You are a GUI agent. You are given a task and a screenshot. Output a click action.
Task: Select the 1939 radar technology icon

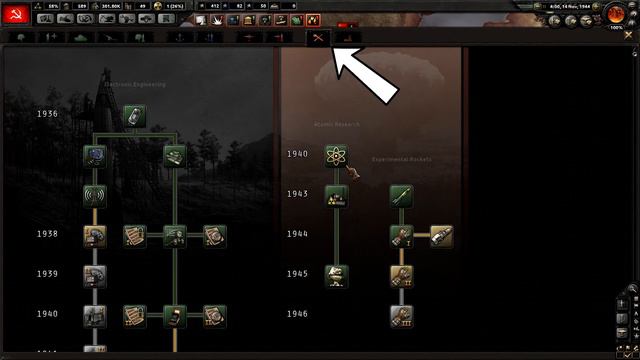[95, 276]
